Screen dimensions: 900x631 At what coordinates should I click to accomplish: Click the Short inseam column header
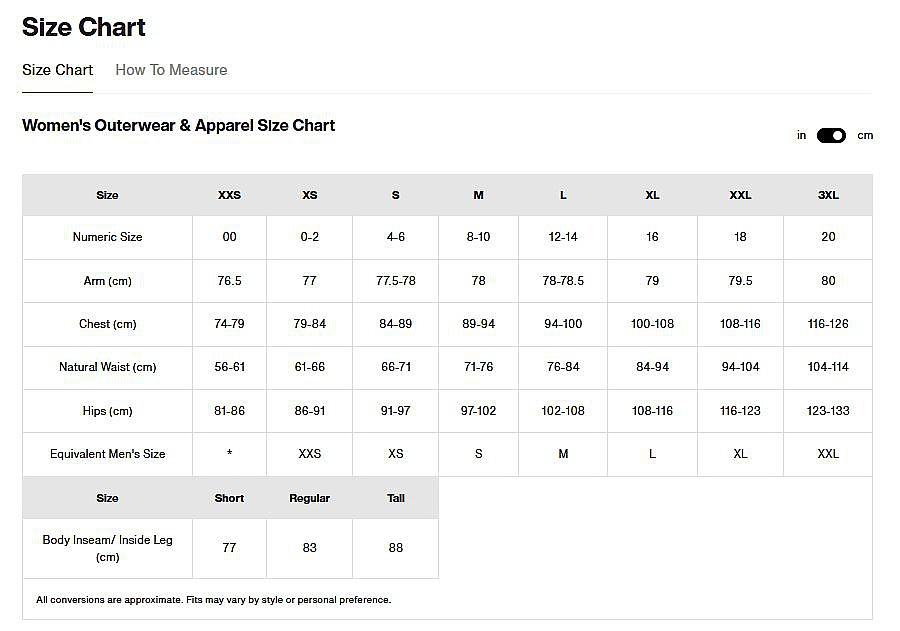(x=229, y=498)
